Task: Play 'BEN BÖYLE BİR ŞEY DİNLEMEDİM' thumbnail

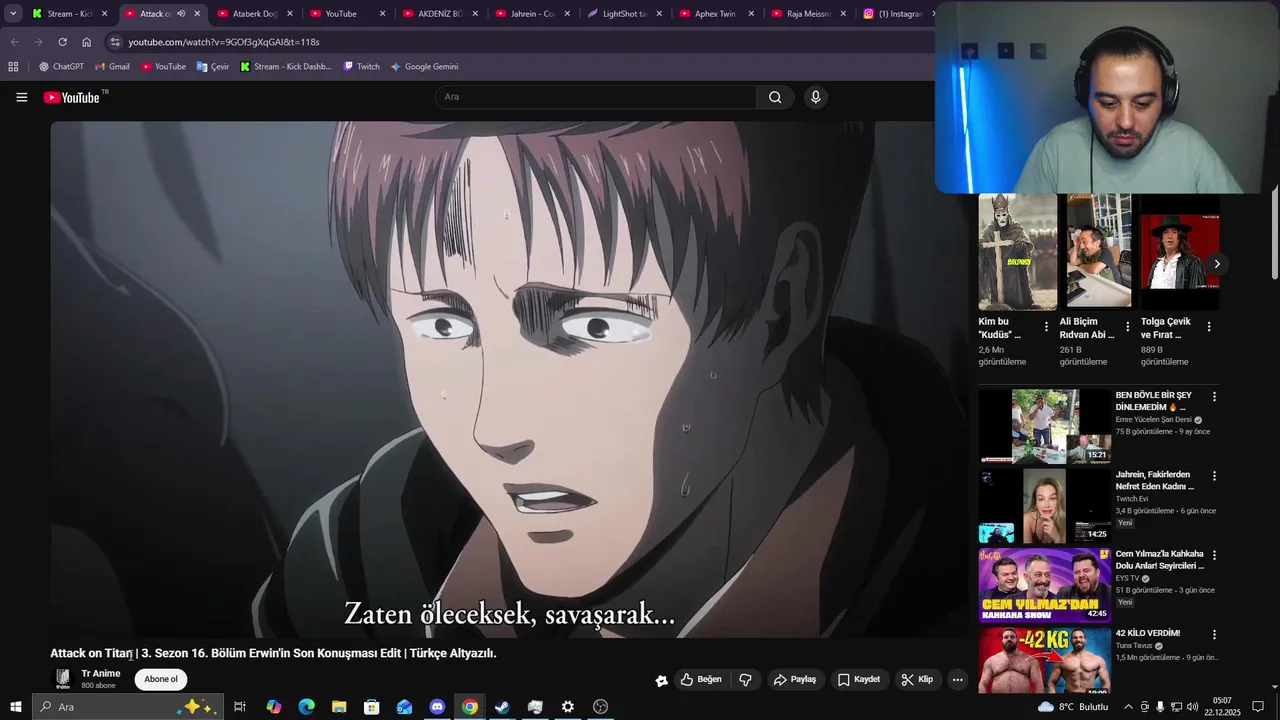Action: pos(1045,426)
